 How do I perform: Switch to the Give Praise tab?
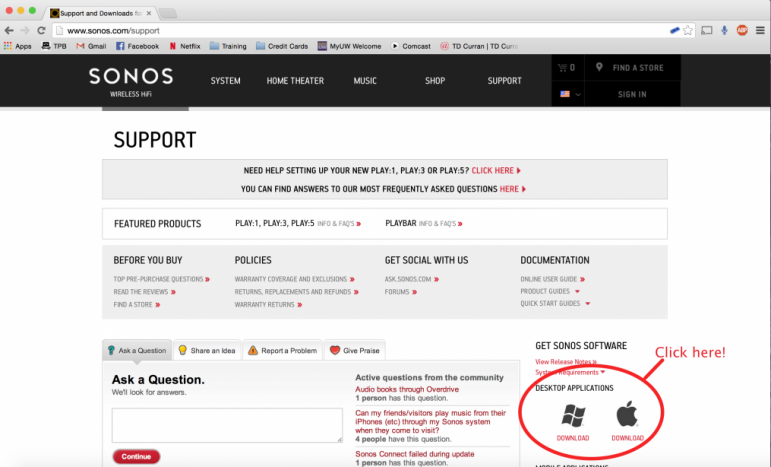[355, 350]
